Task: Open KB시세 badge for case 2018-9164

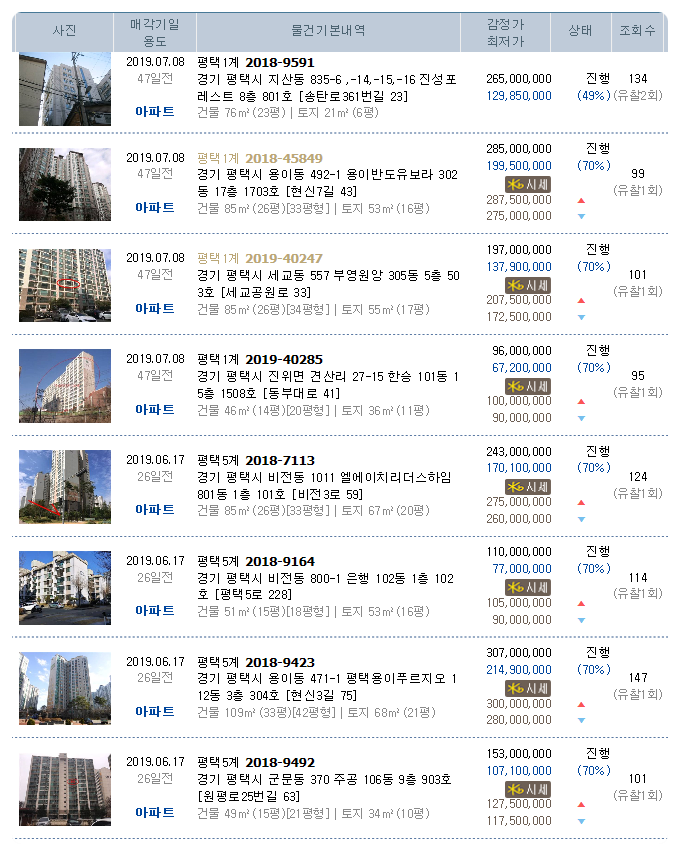Action: pos(528,588)
